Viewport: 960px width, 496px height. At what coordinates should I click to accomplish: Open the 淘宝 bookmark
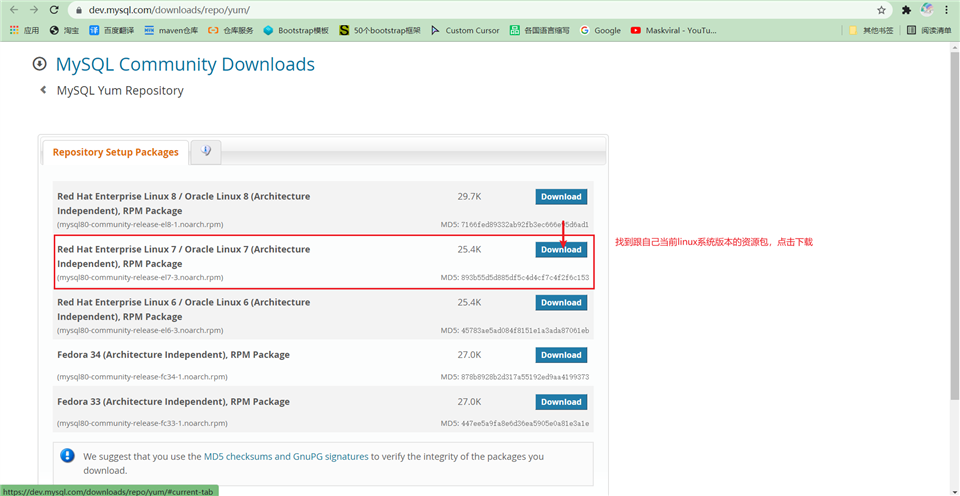[x=64, y=30]
